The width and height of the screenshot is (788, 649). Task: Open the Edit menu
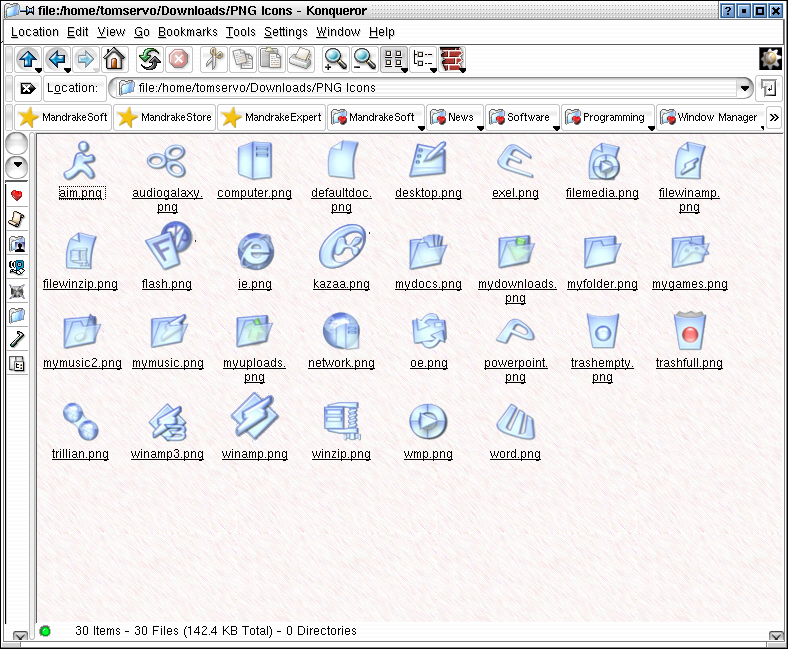[77, 32]
